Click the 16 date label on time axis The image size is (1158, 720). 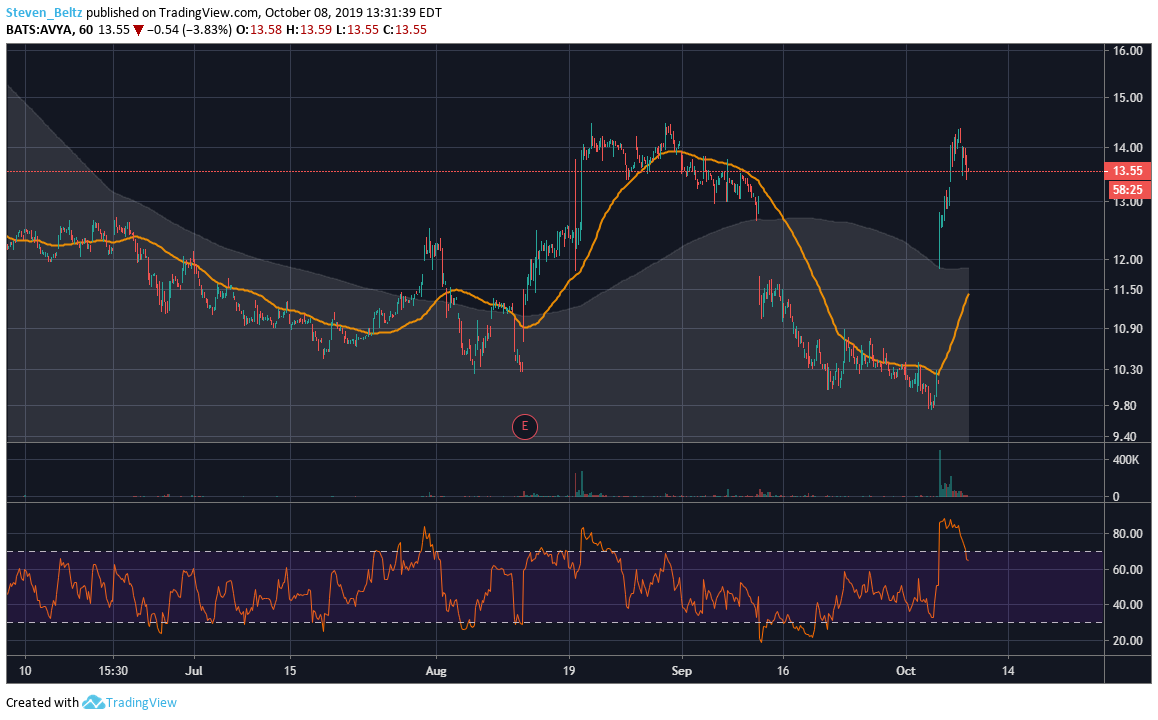coord(783,671)
